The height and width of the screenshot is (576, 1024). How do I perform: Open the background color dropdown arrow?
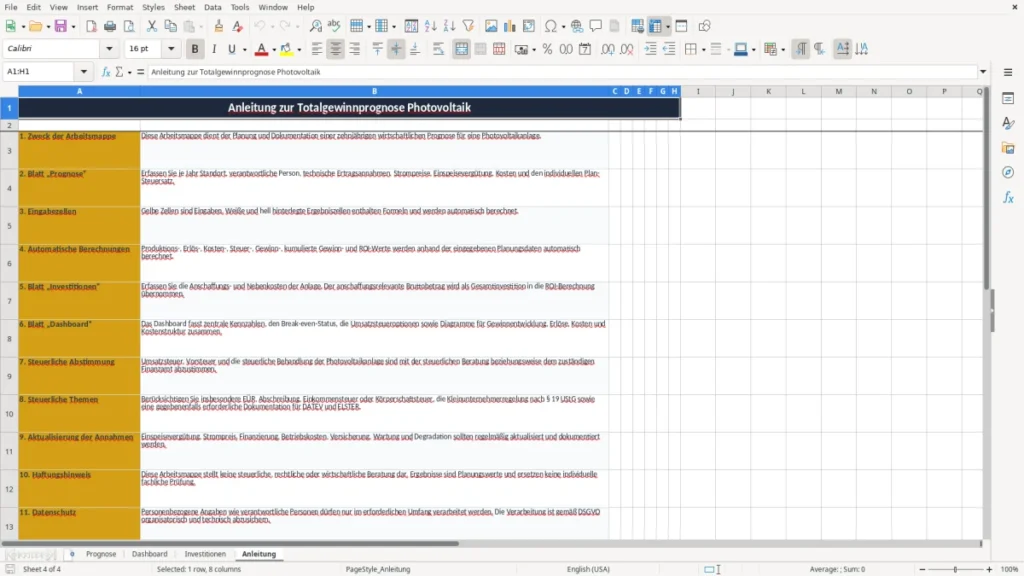pyautogui.click(x=299, y=50)
